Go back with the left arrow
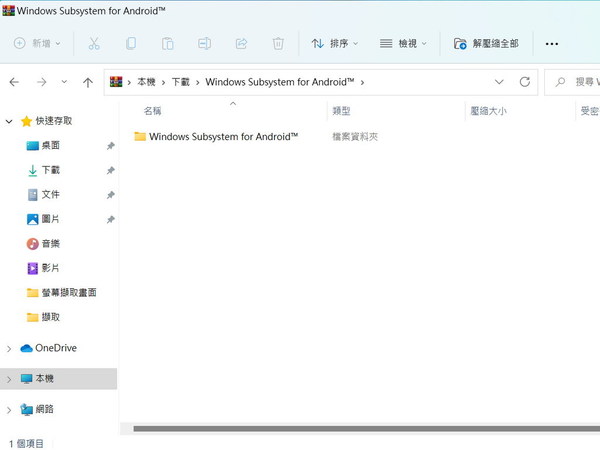 coord(14,82)
